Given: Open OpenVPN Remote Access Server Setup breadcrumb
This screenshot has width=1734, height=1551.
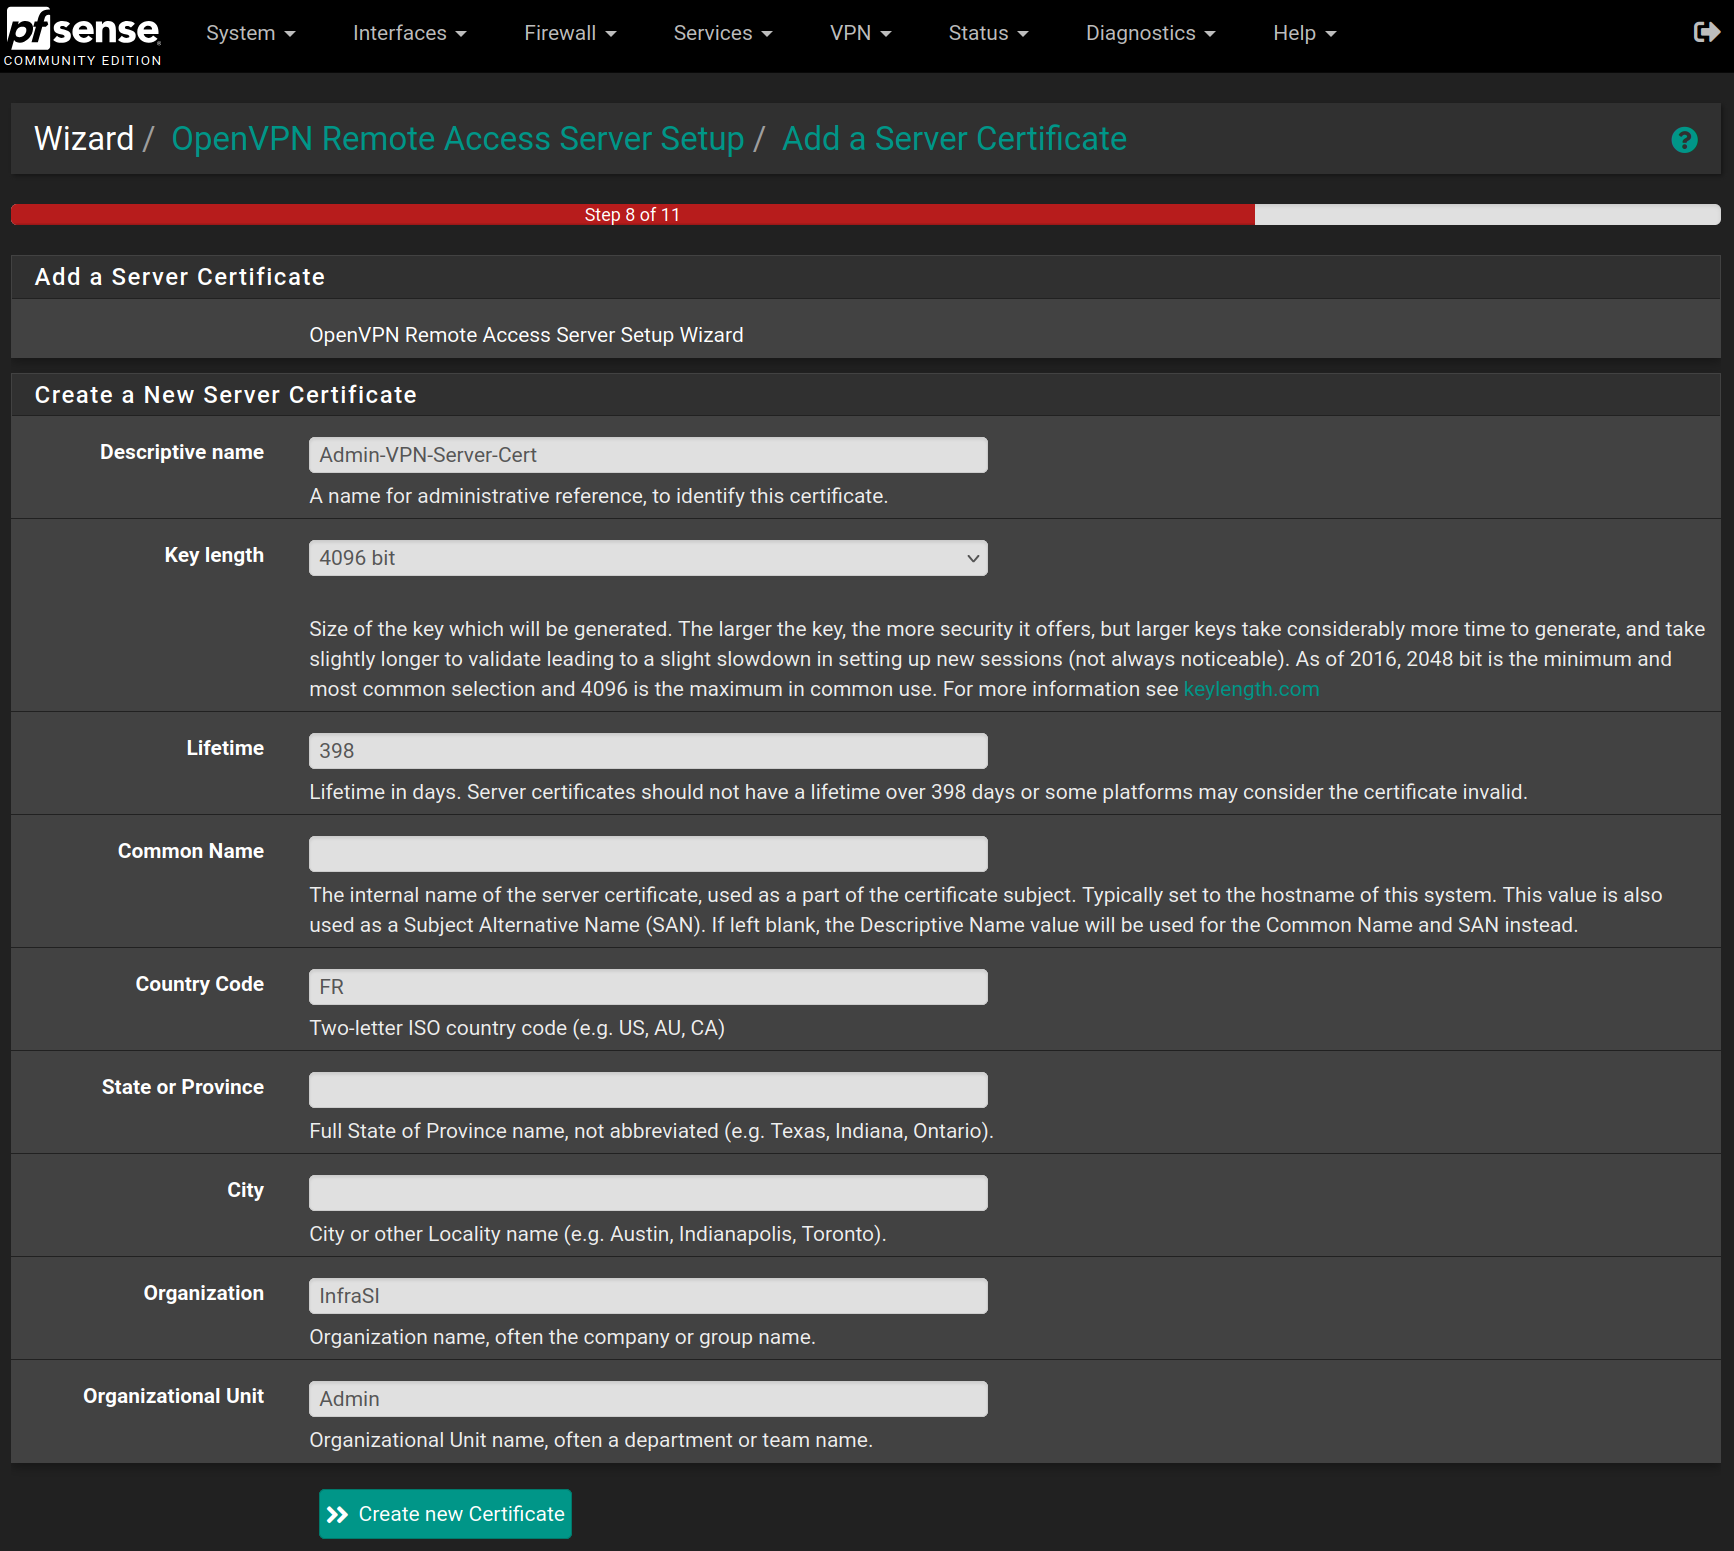Looking at the screenshot, I should [458, 139].
